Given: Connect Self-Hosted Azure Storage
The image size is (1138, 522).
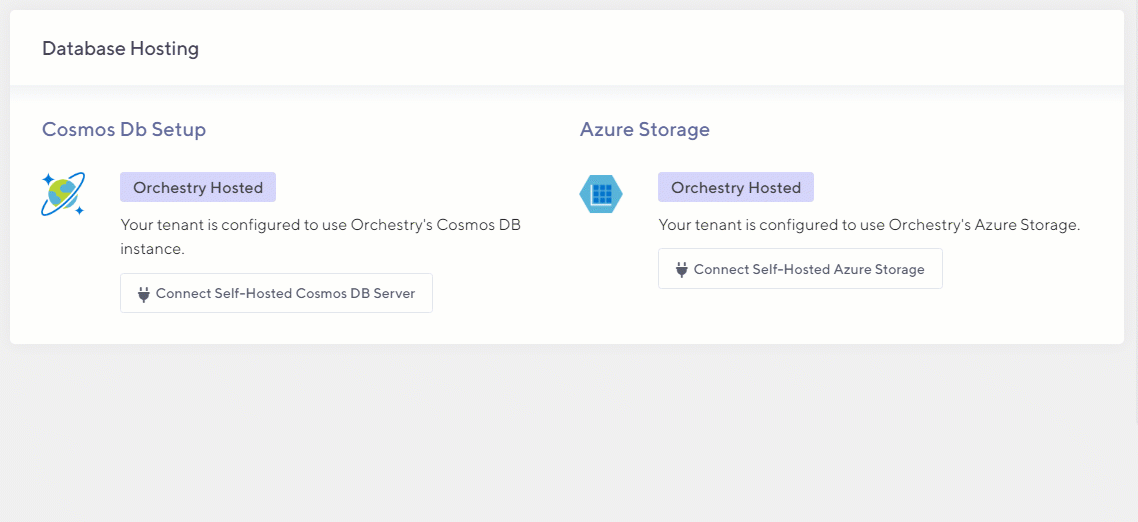Looking at the screenshot, I should (800, 269).
